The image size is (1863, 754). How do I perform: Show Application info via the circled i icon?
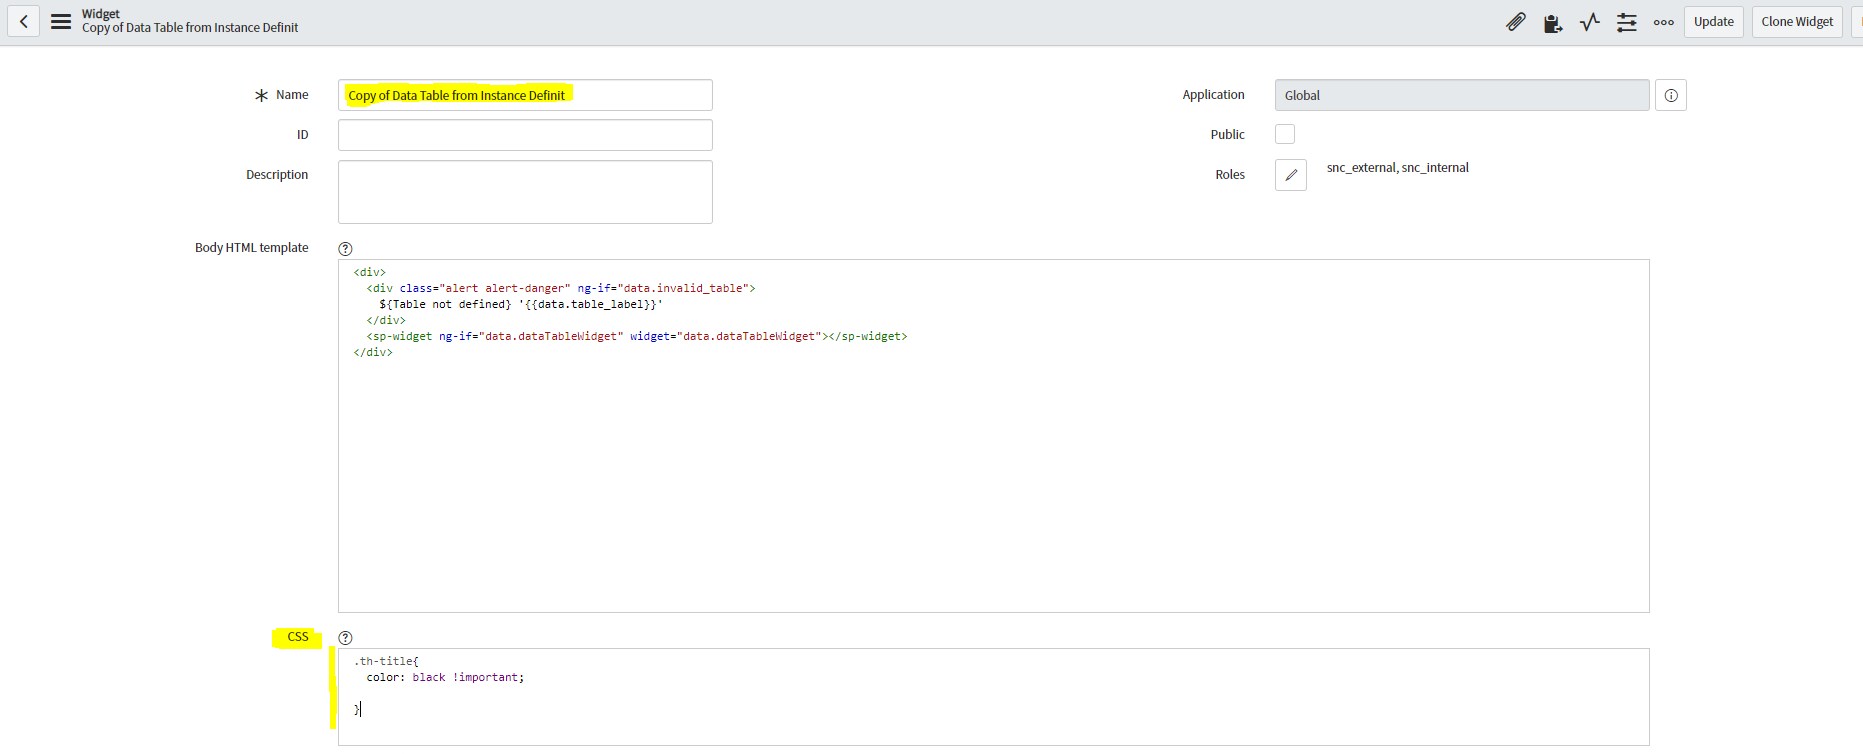tap(1671, 95)
